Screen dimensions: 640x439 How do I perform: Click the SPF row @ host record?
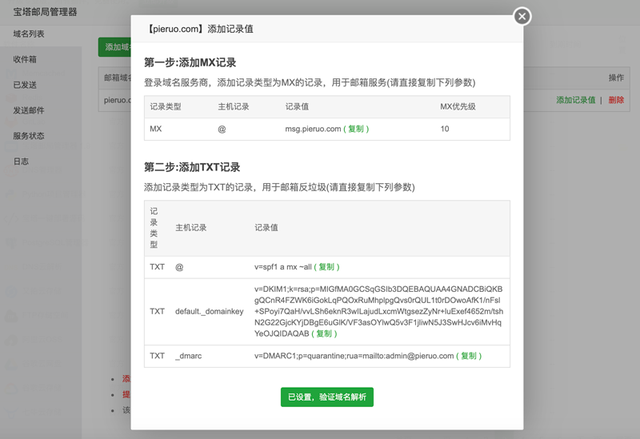pyautogui.click(x=179, y=267)
